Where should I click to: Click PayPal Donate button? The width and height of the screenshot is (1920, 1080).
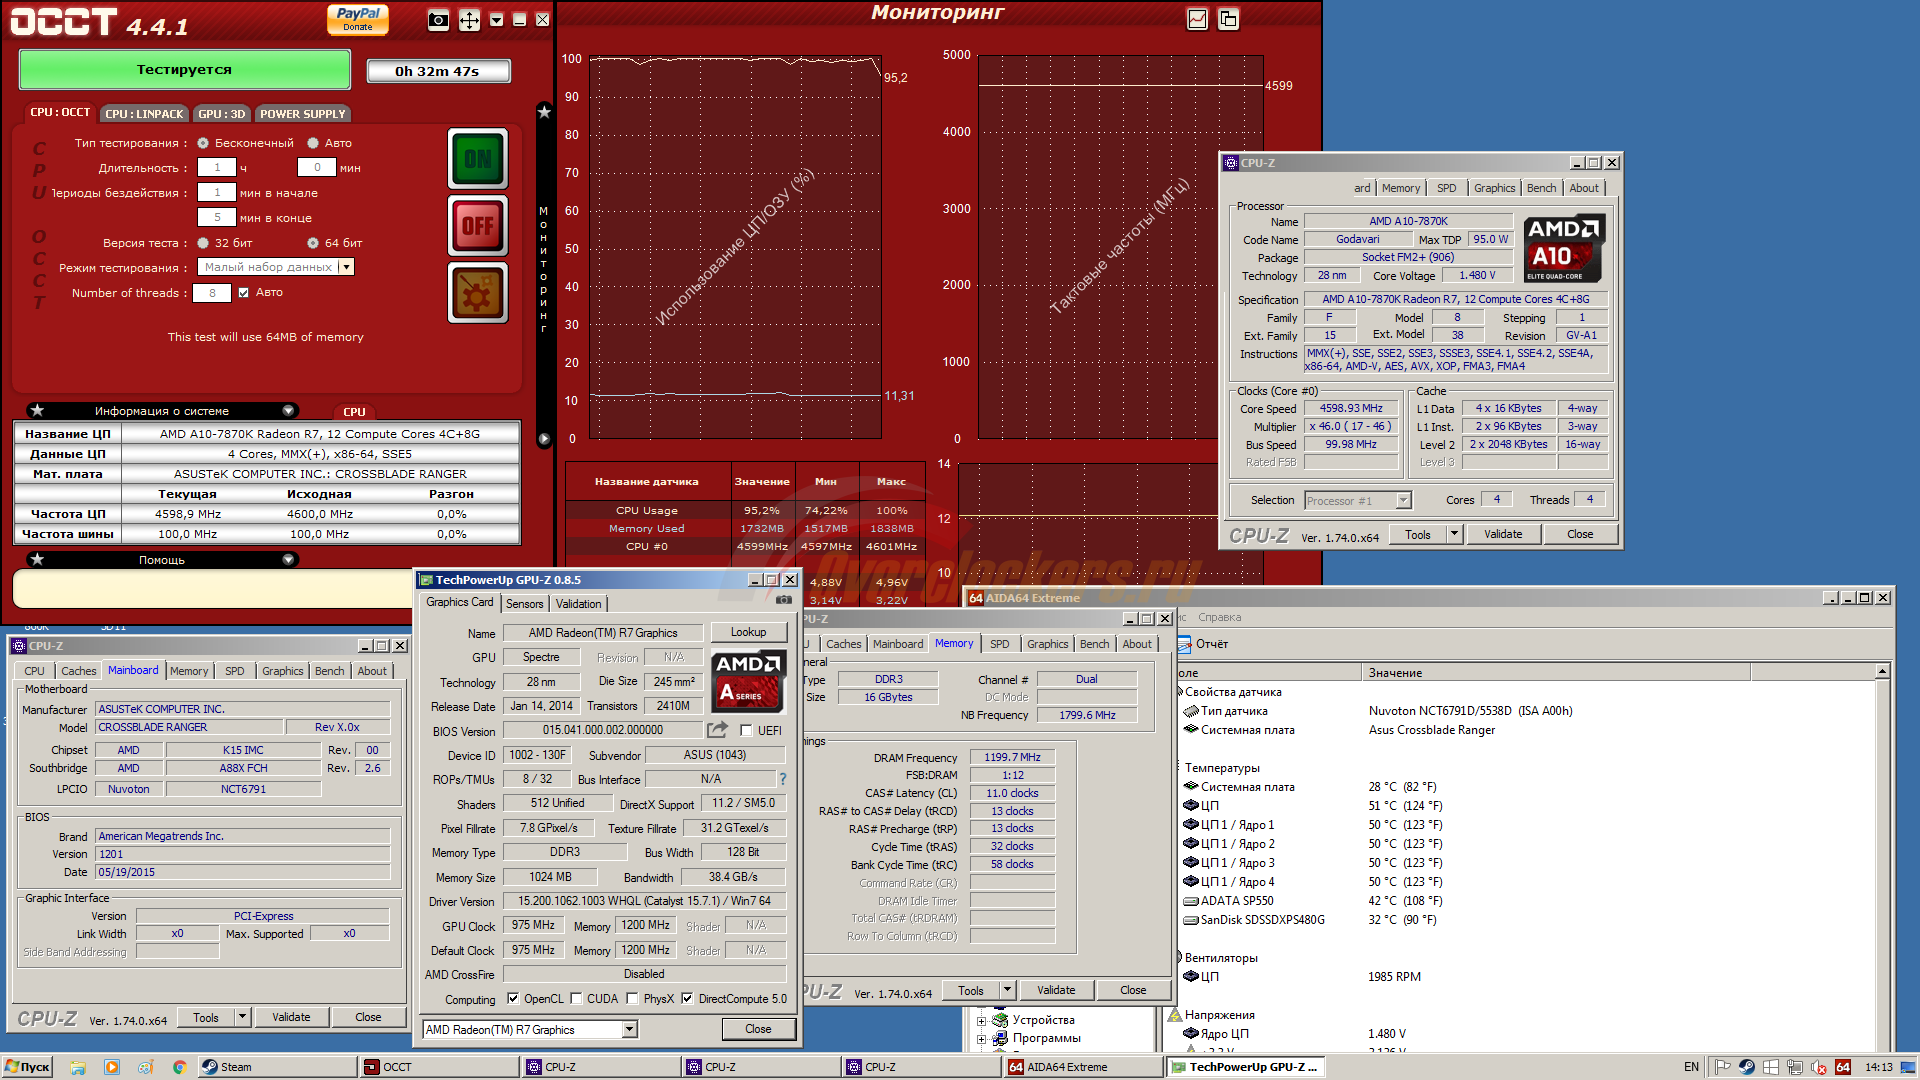pos(358,19)
